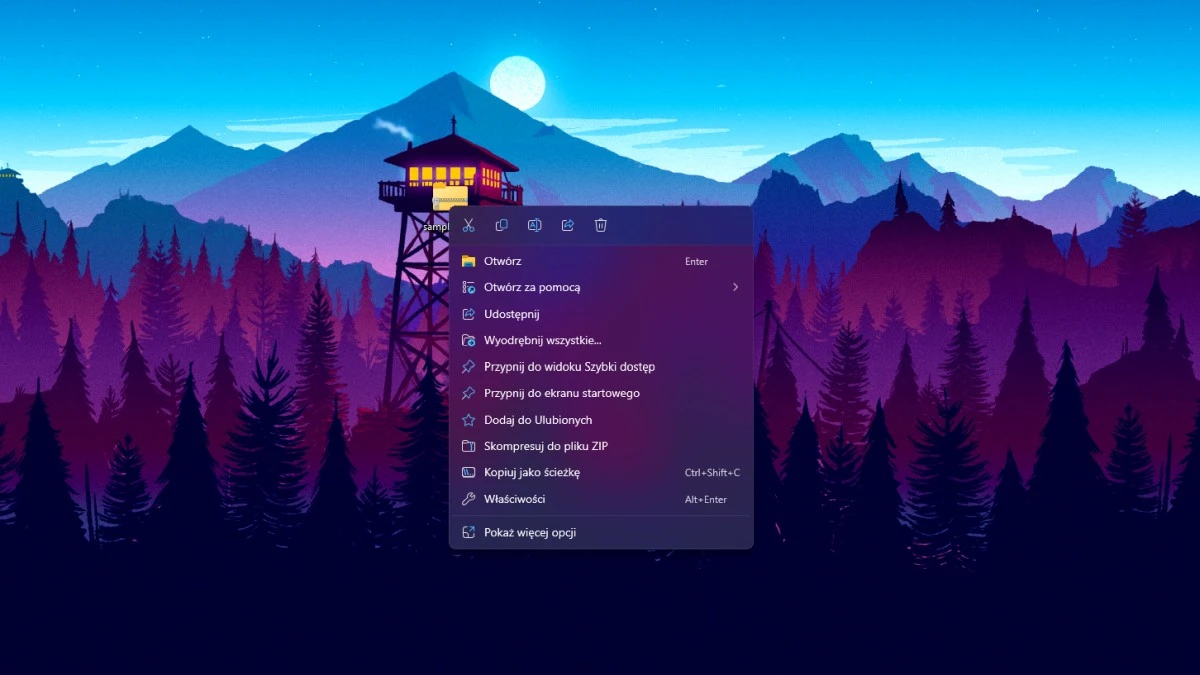The height and width of the screenshot is (675, 1200).
Task: Select the Cut icon in the toolbar
Action: 468,225
